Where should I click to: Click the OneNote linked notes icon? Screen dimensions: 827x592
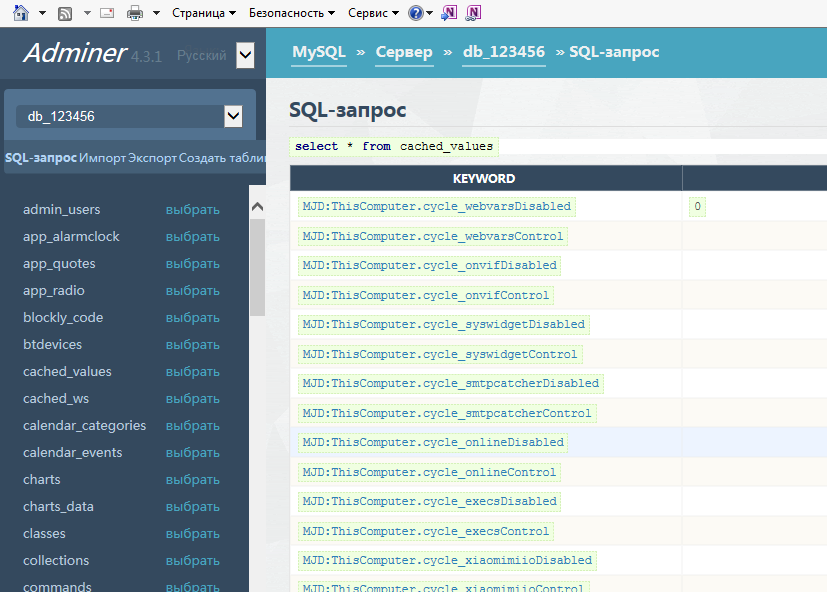point(473,13)
